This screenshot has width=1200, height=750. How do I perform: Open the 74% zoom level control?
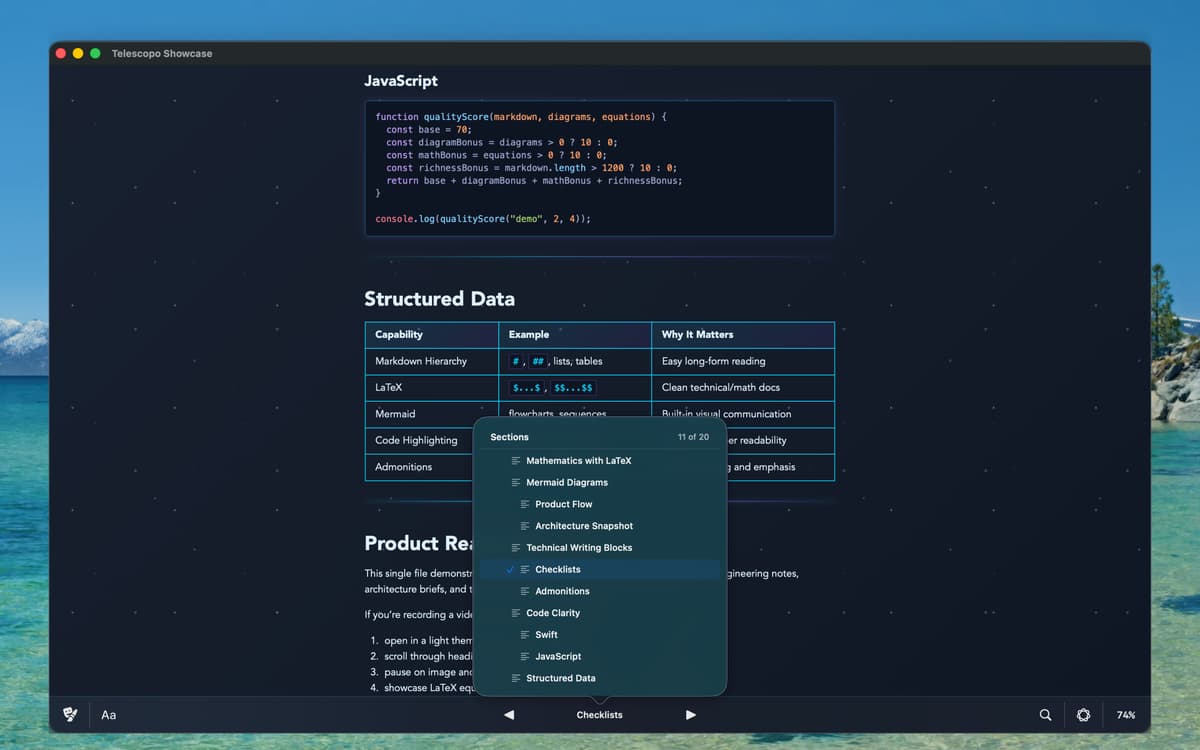(1126, 715)
